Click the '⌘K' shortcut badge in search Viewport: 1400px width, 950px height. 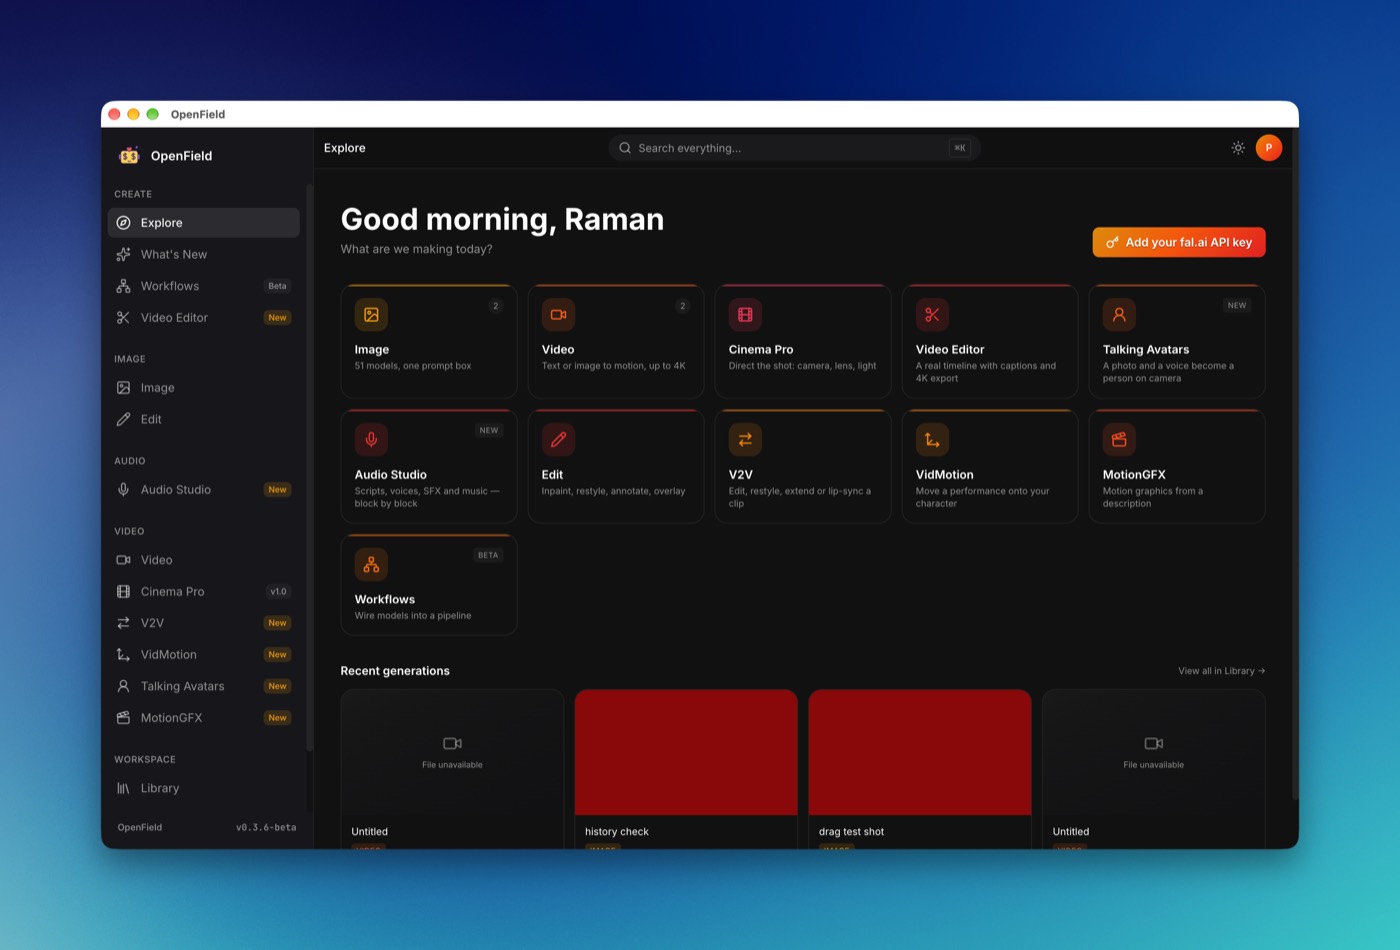pyautogui.click(x=960, y=148)
